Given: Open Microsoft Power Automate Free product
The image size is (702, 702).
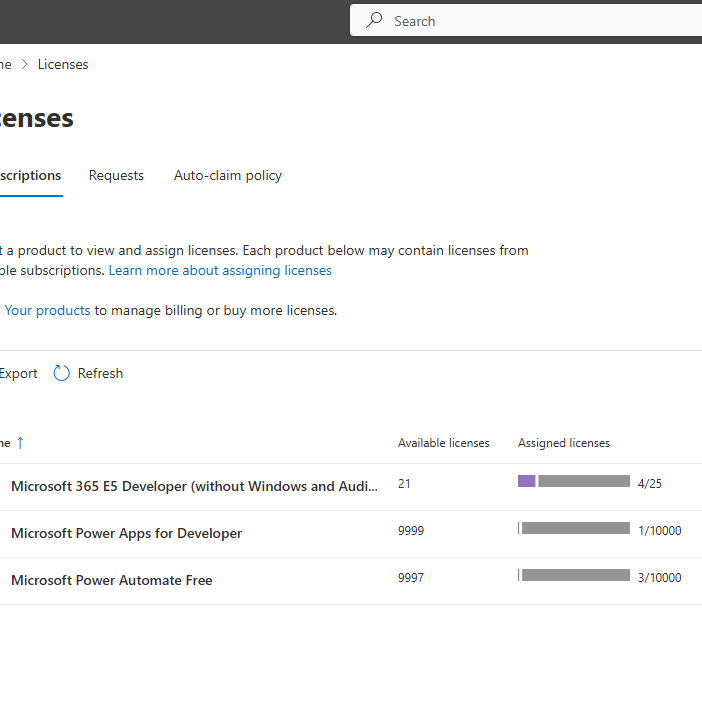Looking at the screenshot, I should (x=111, y=580).
